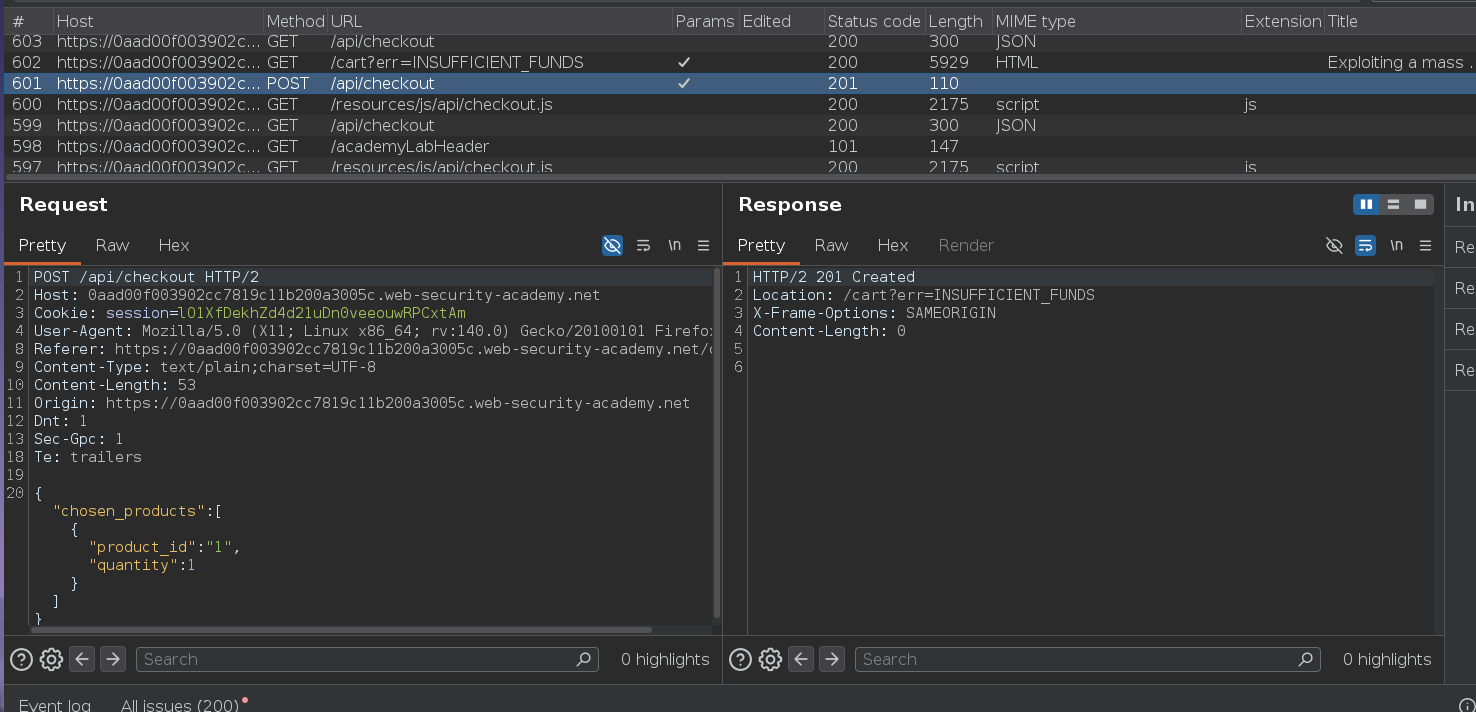The height and width of the screenshot is (712, 1476).
Task: Toggle hide non-printable characters in Response panel
Action: (x=1333, y=245)
